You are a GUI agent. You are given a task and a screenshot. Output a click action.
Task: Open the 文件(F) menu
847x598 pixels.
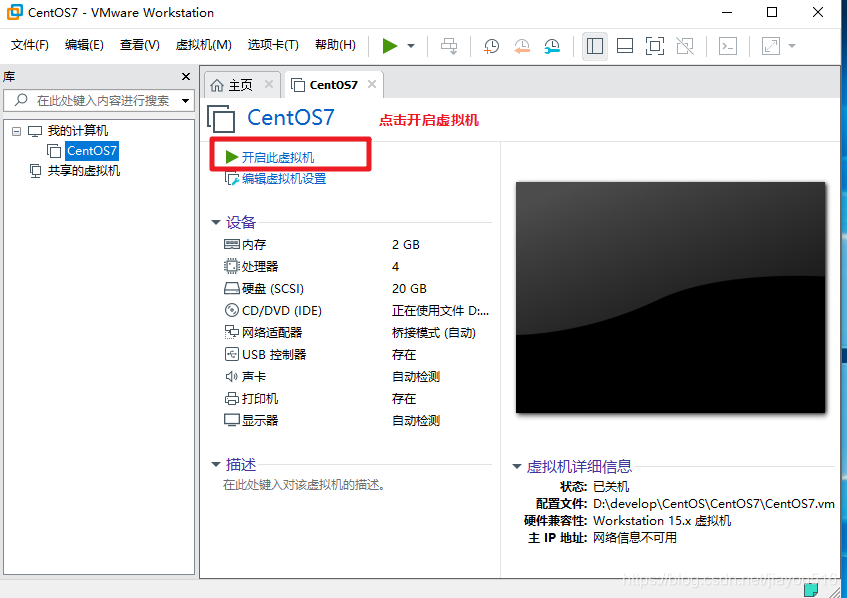coord(30,45)
